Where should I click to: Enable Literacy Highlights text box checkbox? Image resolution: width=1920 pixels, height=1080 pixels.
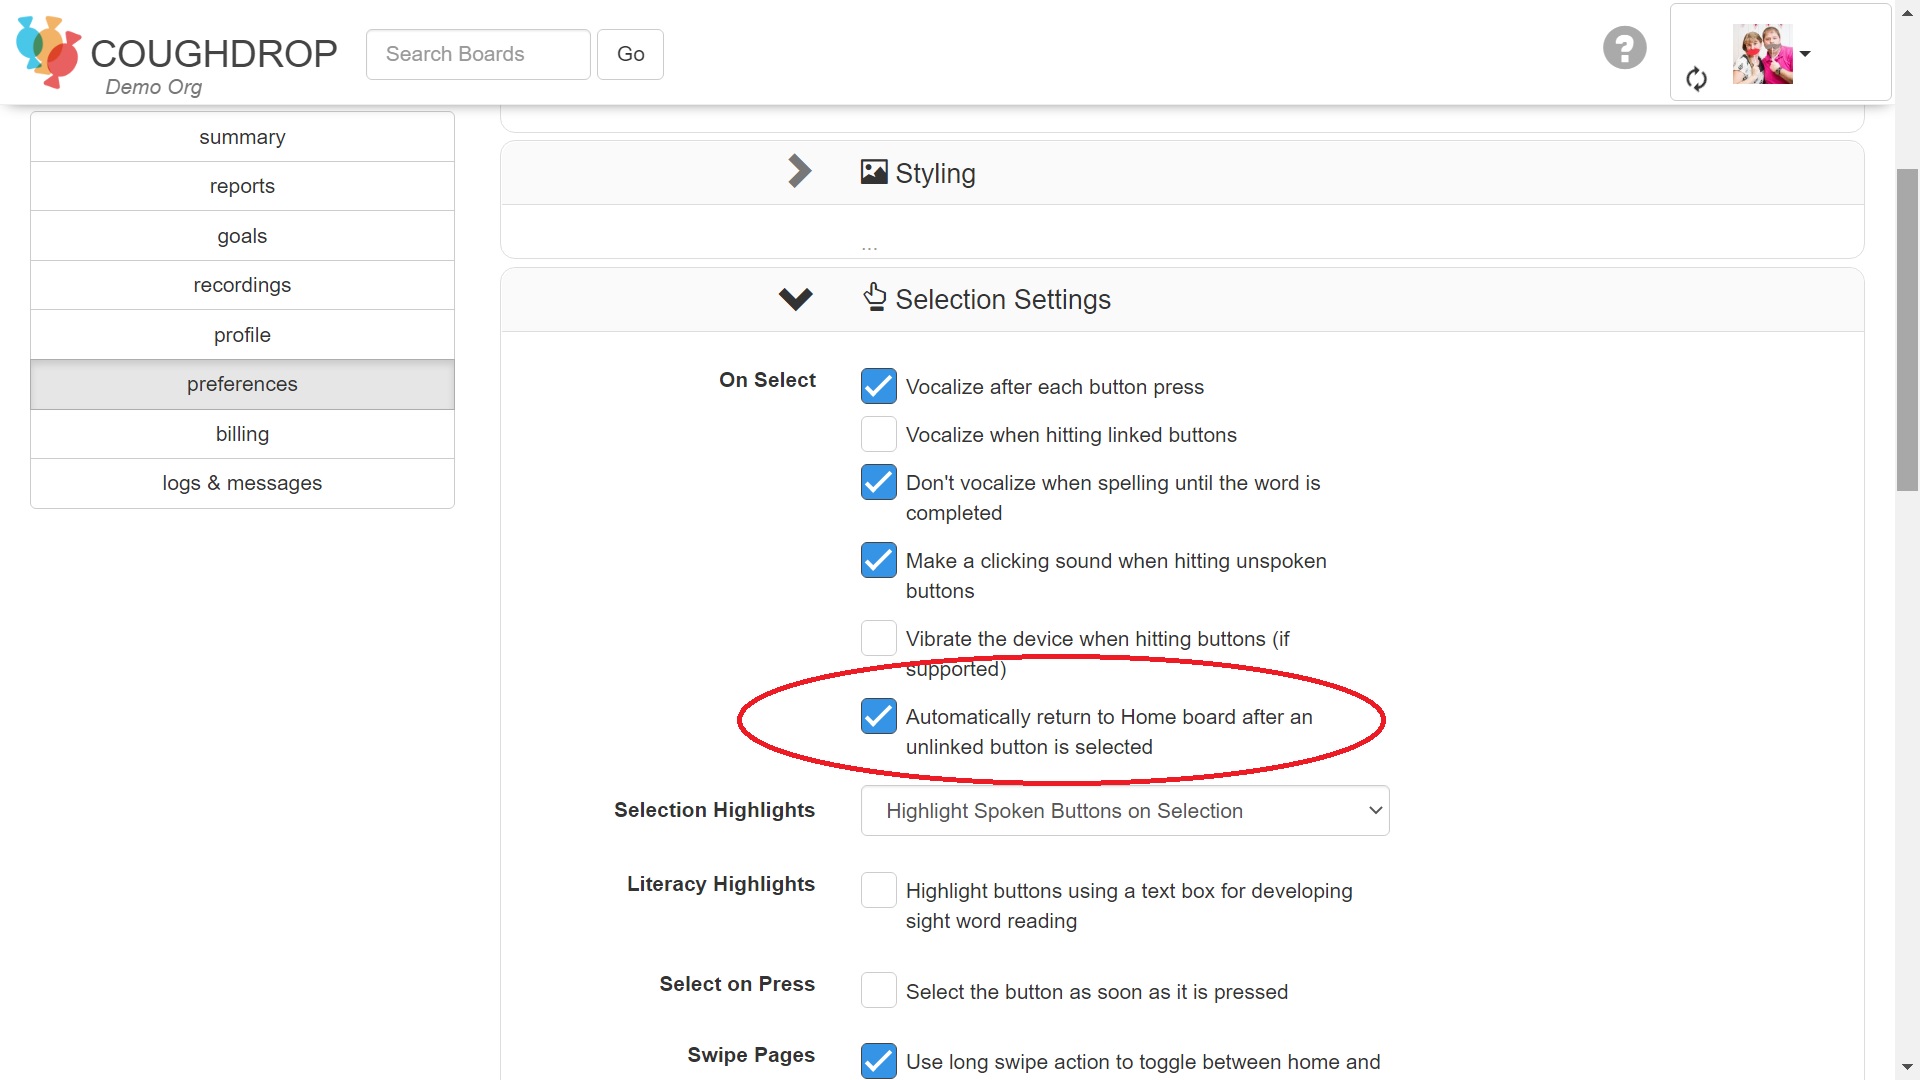click(x=878, y=890)
